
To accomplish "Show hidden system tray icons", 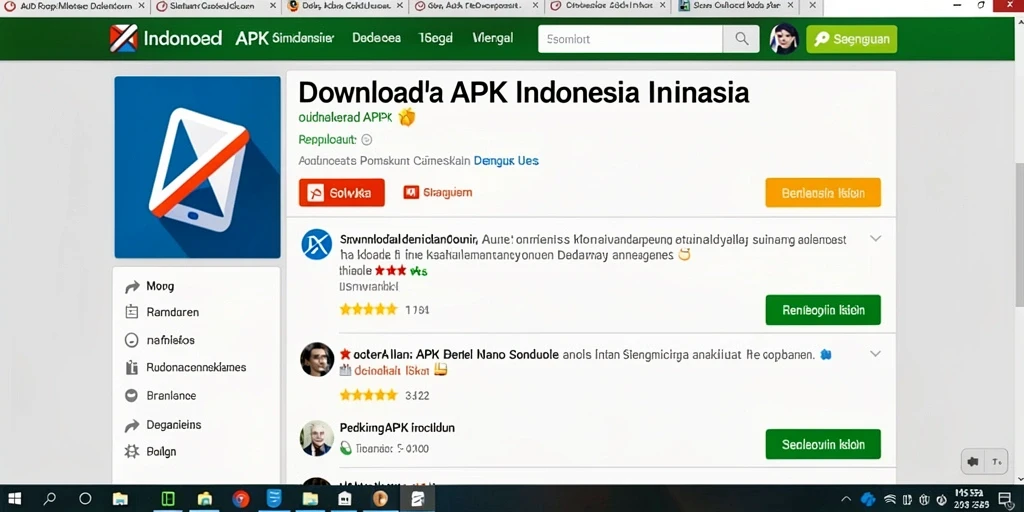I will (846, 499).
